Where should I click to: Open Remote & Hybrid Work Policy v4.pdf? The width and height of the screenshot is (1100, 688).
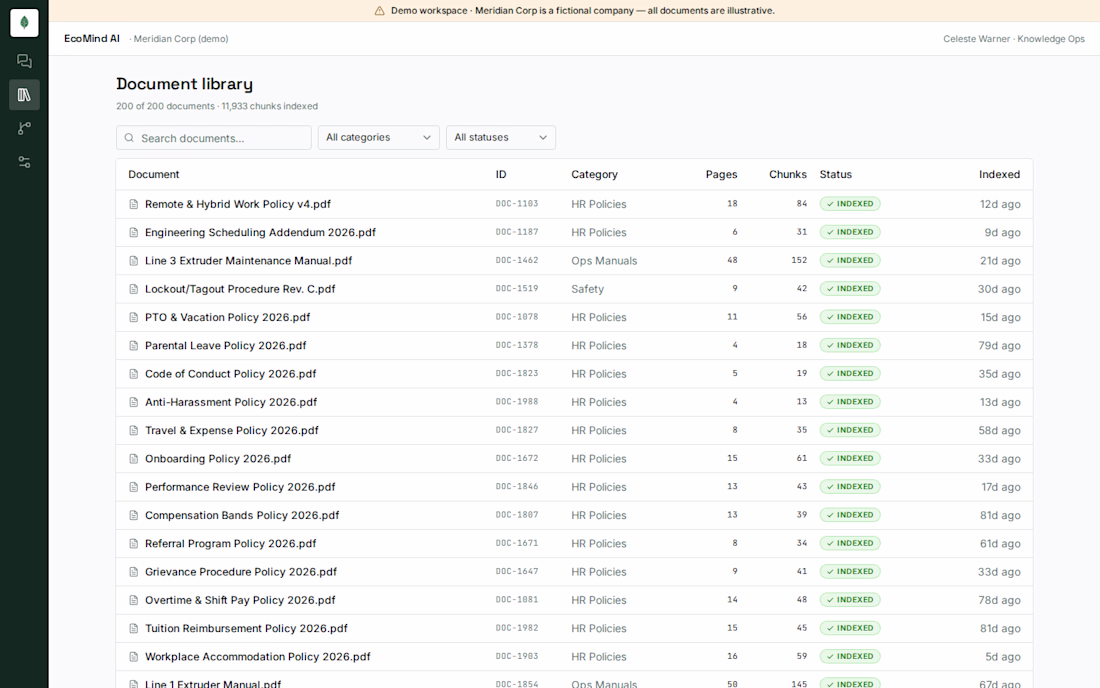click(237, 204)
